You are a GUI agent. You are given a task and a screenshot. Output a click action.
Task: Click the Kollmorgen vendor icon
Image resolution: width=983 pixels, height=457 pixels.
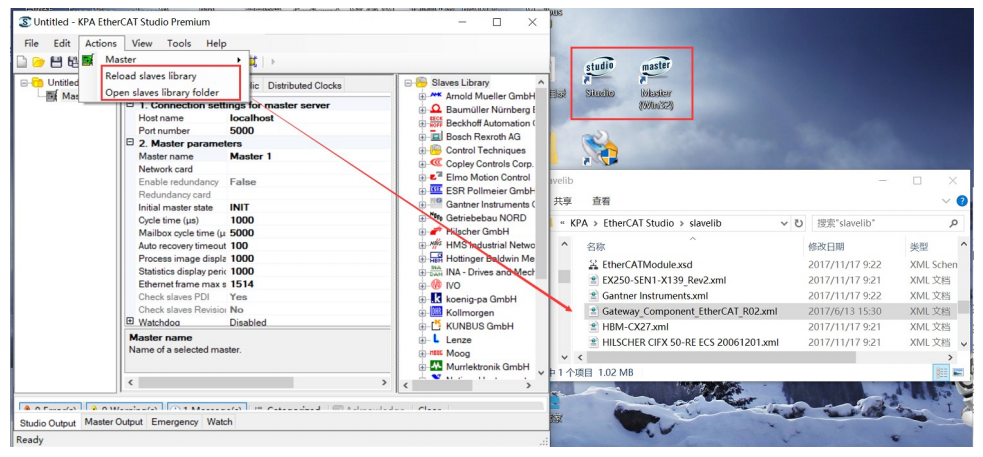point(436,312)
